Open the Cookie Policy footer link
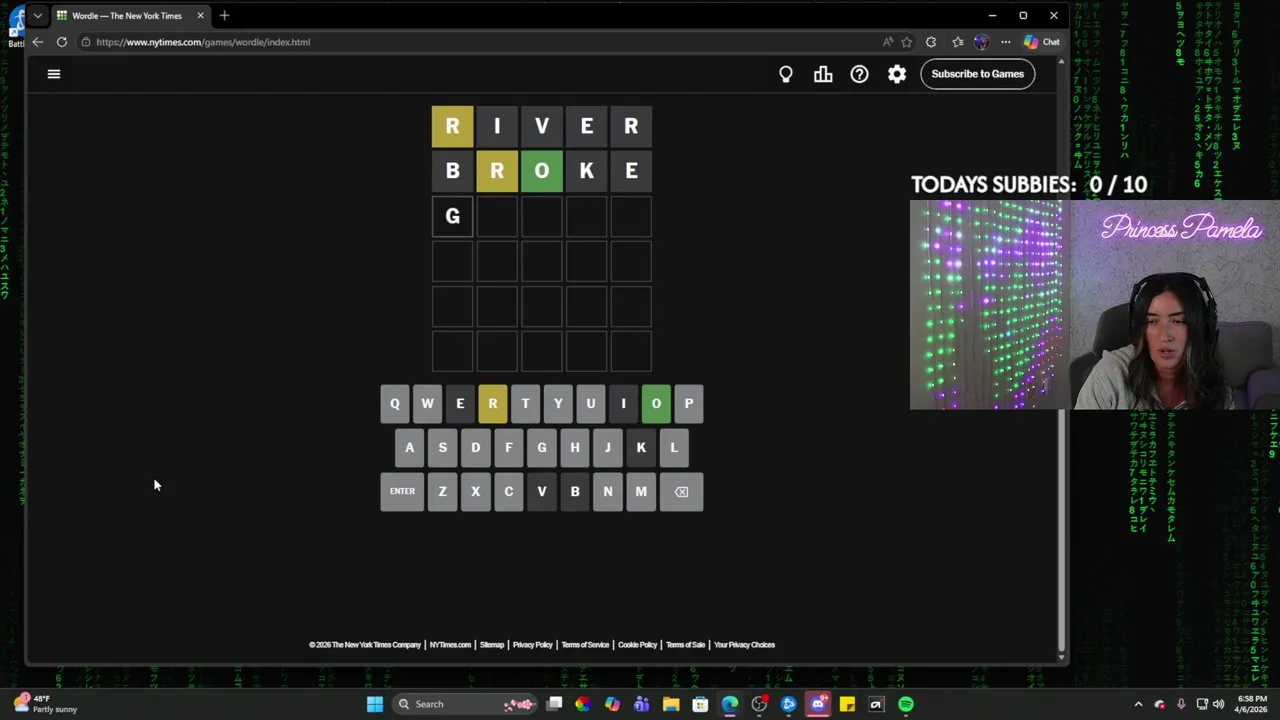The height and width of the screenshot is (720, 1280). (638, 645)
